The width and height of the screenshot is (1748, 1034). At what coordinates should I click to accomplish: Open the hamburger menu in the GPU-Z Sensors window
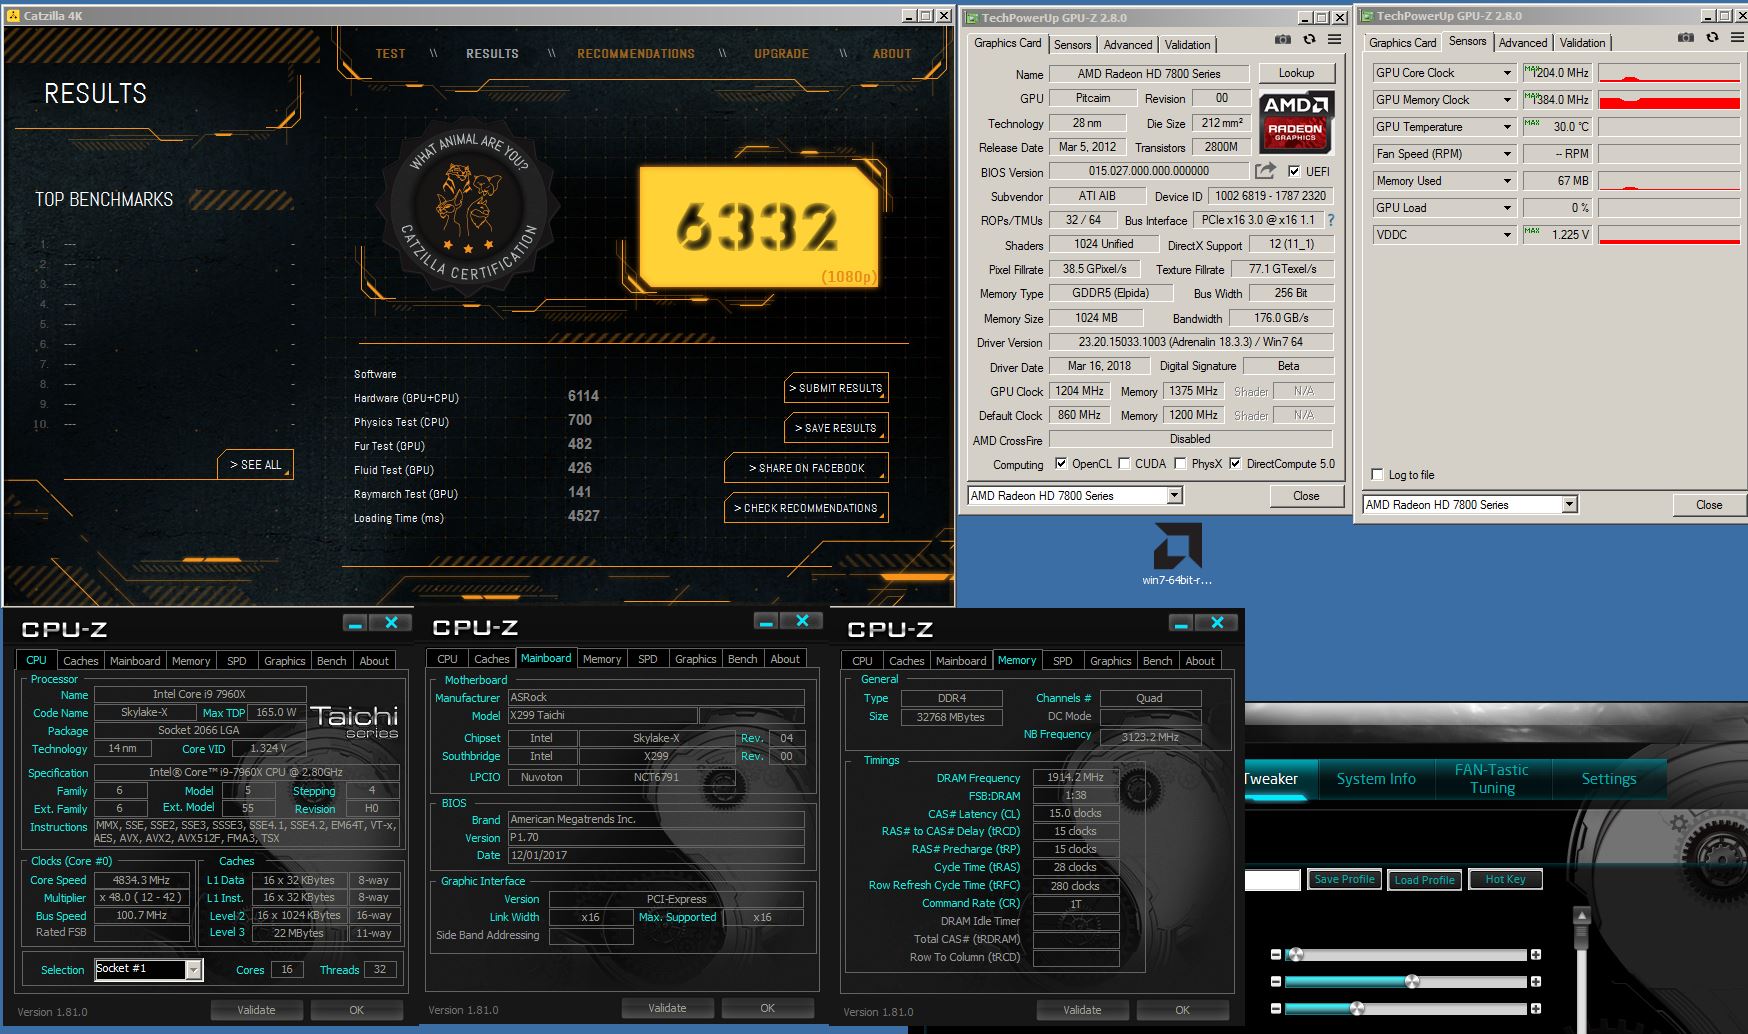point(1737,38)
